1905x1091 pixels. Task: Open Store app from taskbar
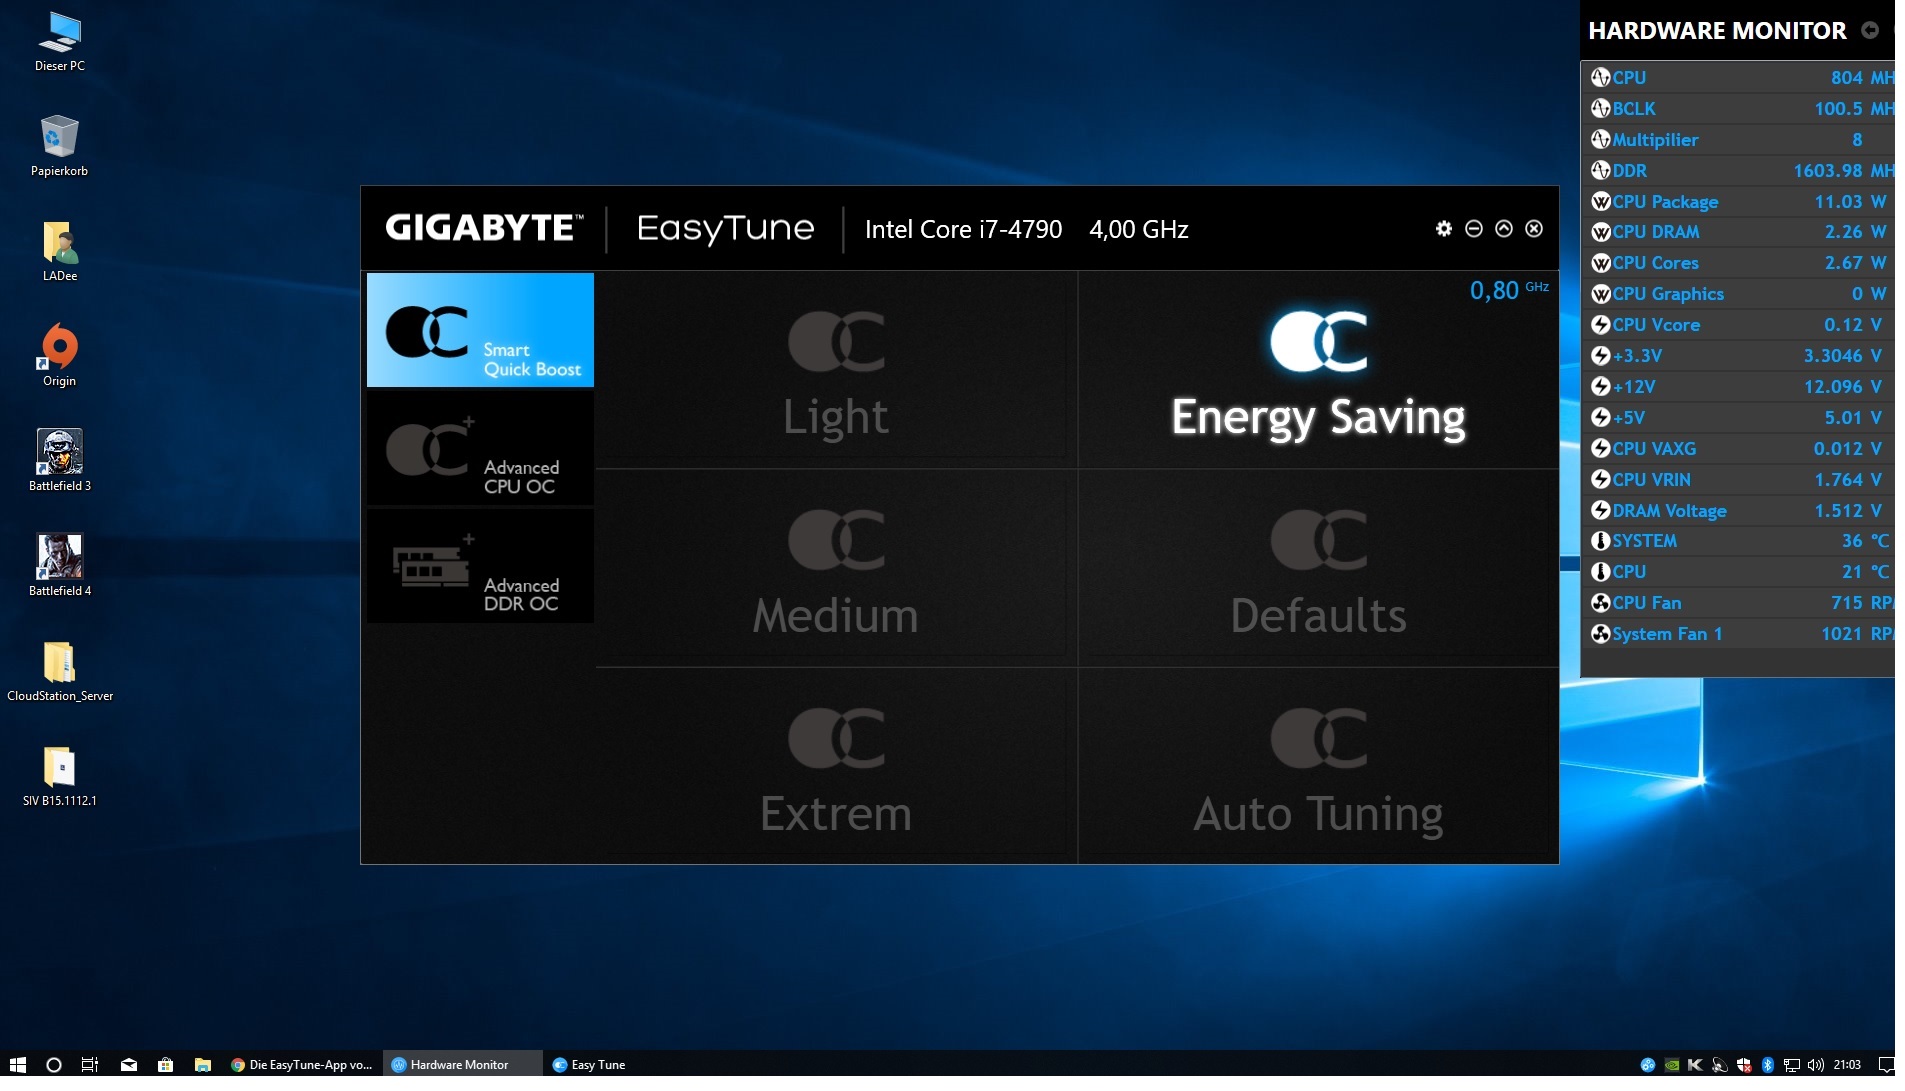coord(166,1065)
